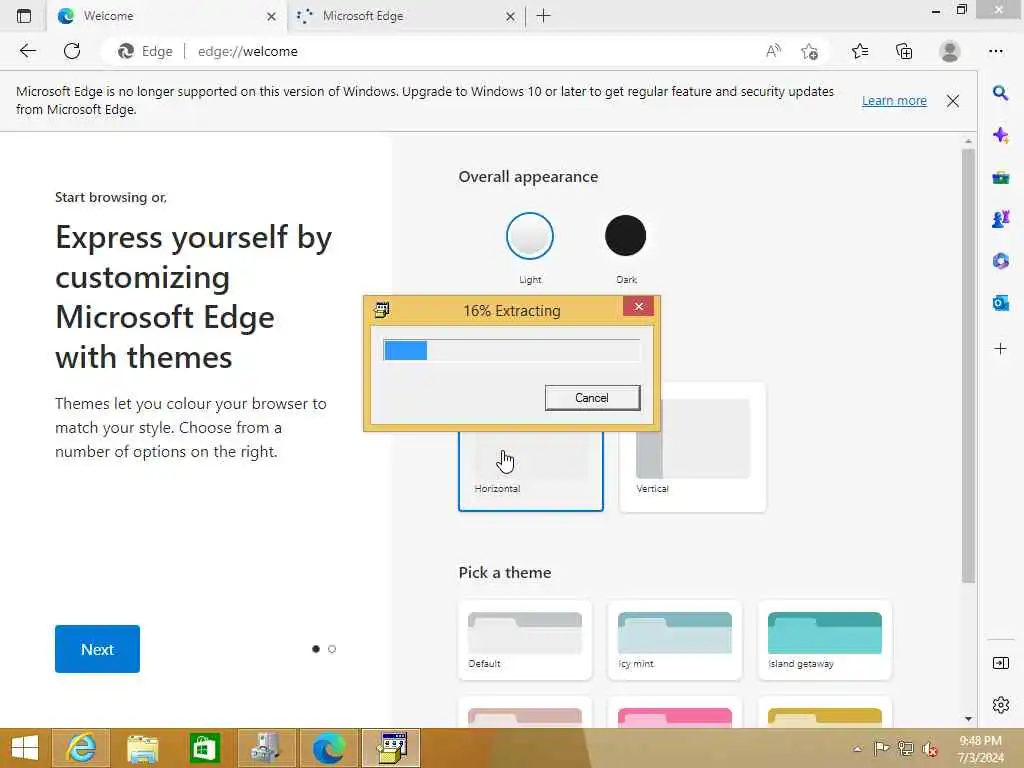Open the Learn more link
Viewport: 1024px width, 768px height.
click(x=894, y=101)
